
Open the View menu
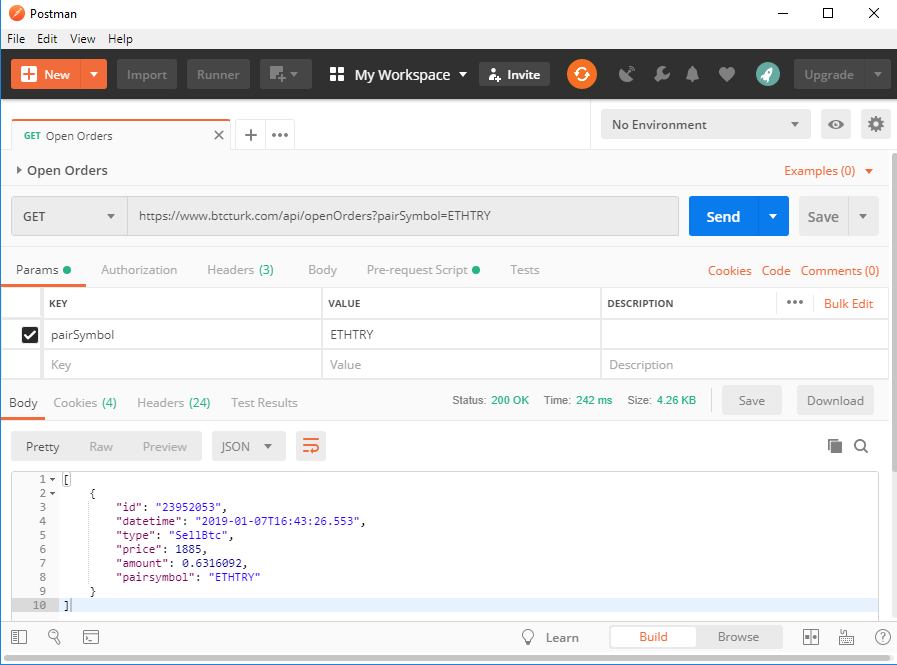tap(82, 38)
